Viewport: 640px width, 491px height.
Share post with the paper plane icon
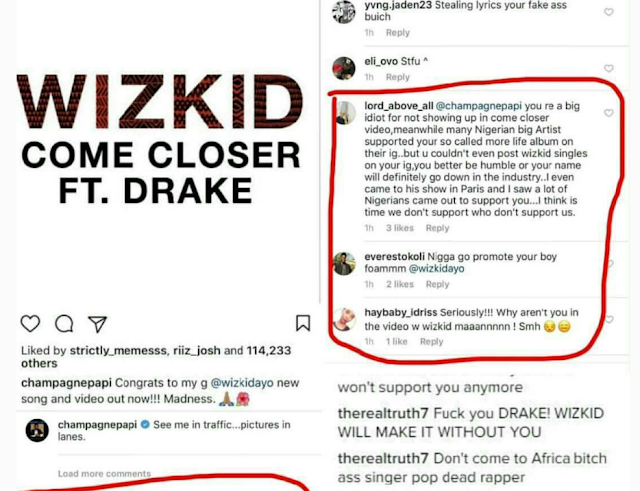click(x=98, y=324)
